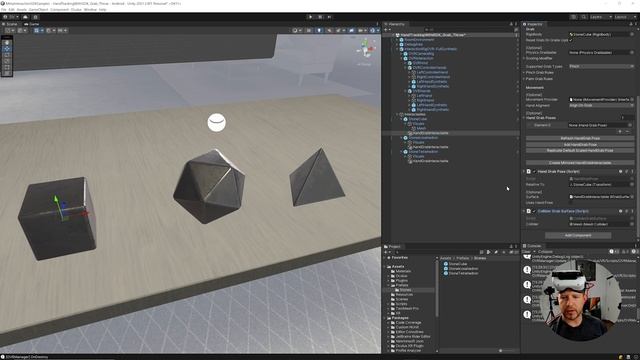Select the Rotate tool in Scene toolbox

pos(7,55)
